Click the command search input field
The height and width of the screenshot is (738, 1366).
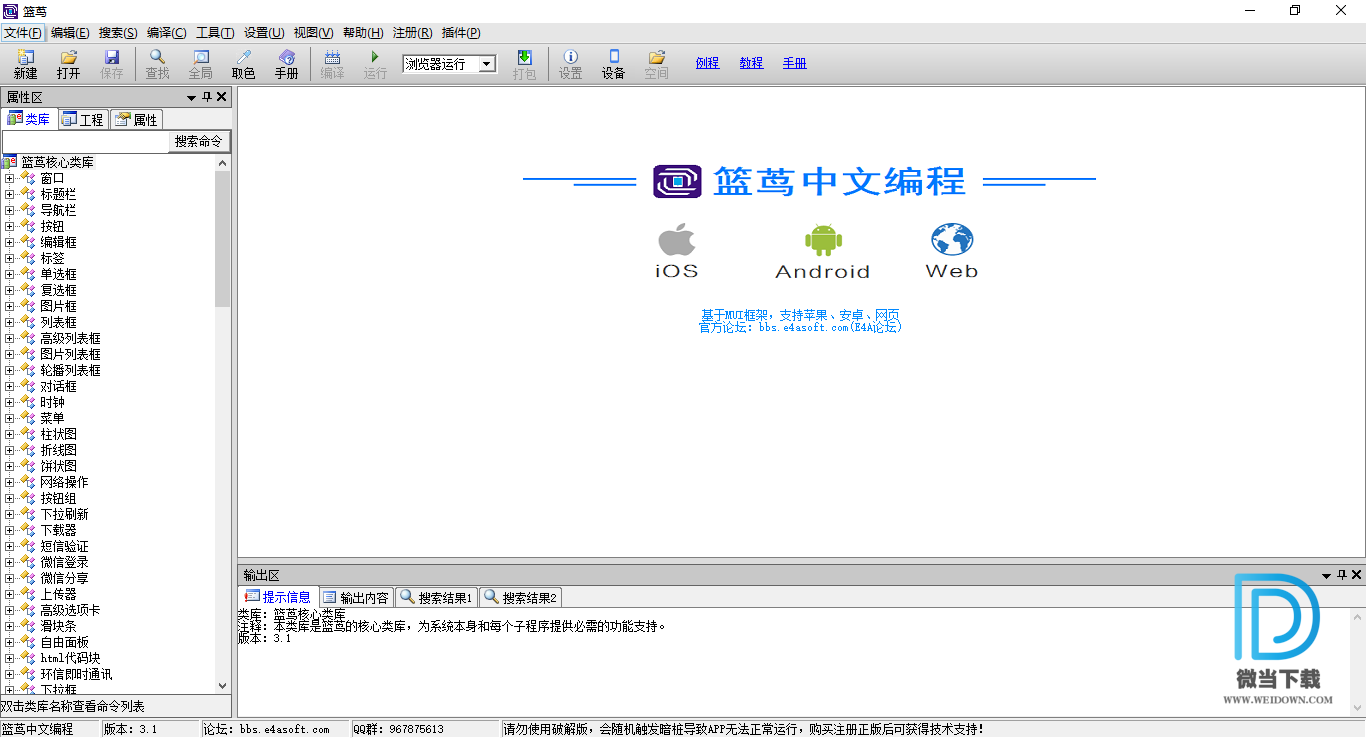84,142
